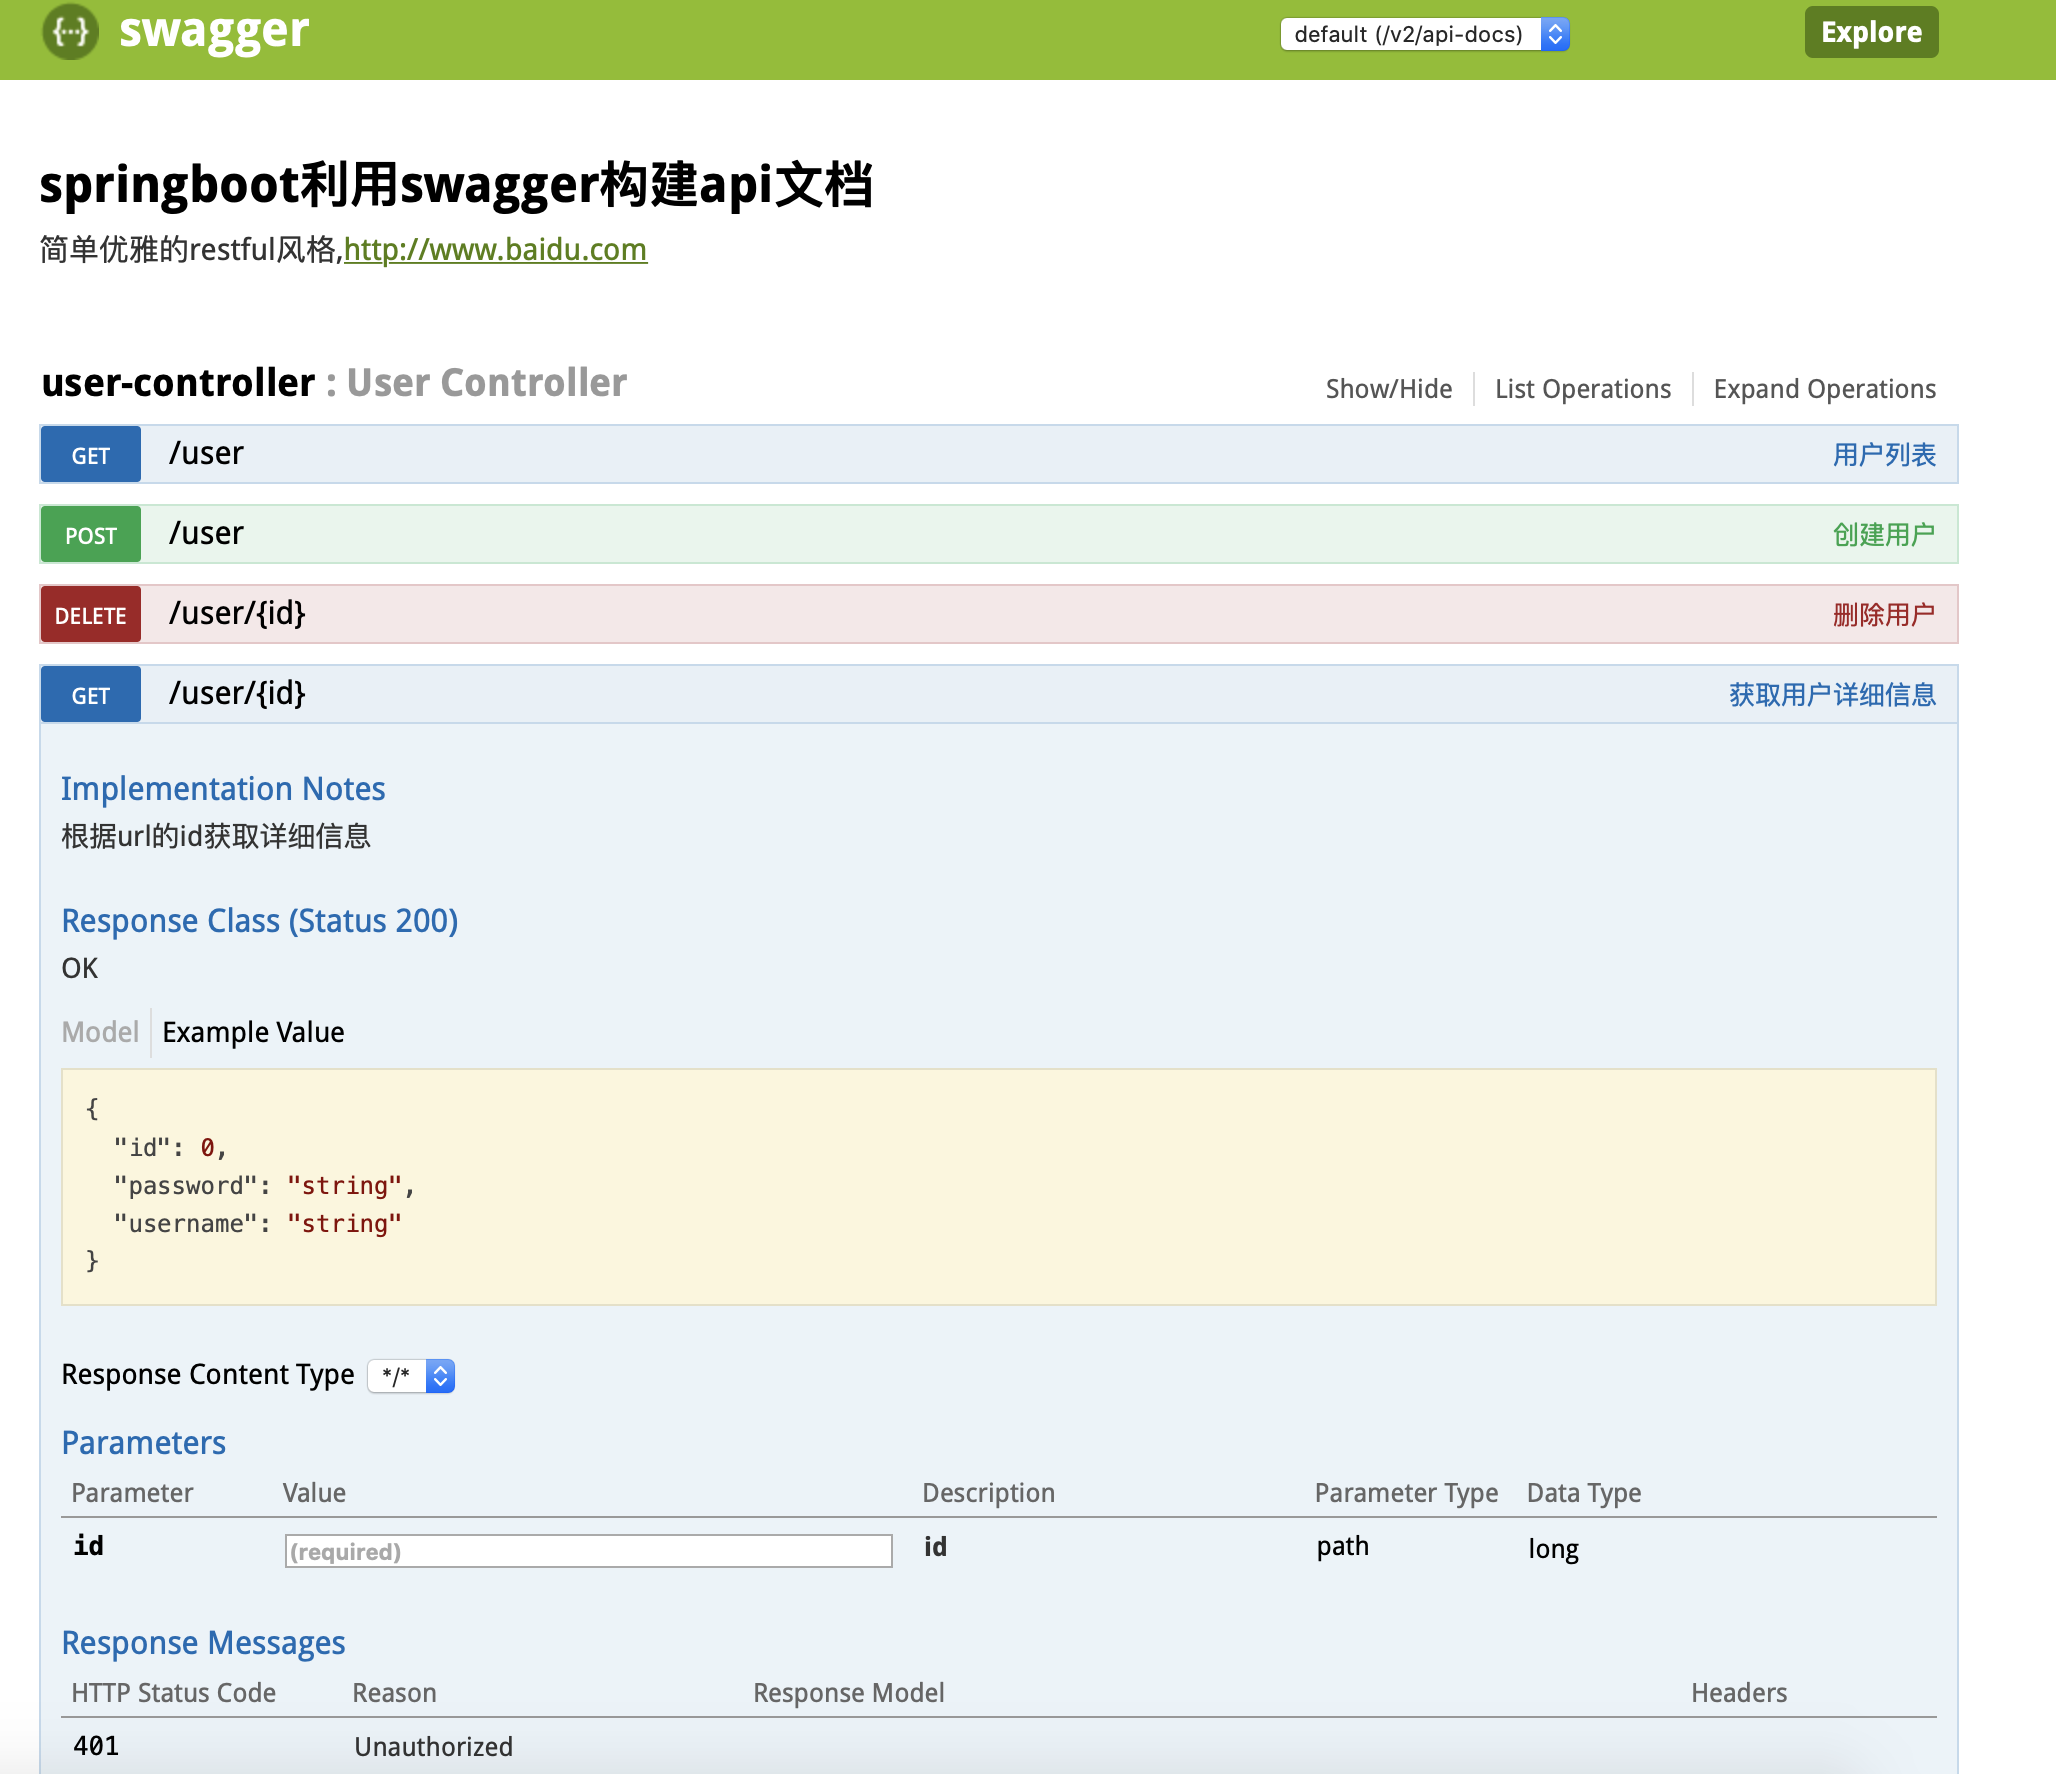Click the POST badge for /user
This screenshot has width=2056, height=1774.
[91, 535]
